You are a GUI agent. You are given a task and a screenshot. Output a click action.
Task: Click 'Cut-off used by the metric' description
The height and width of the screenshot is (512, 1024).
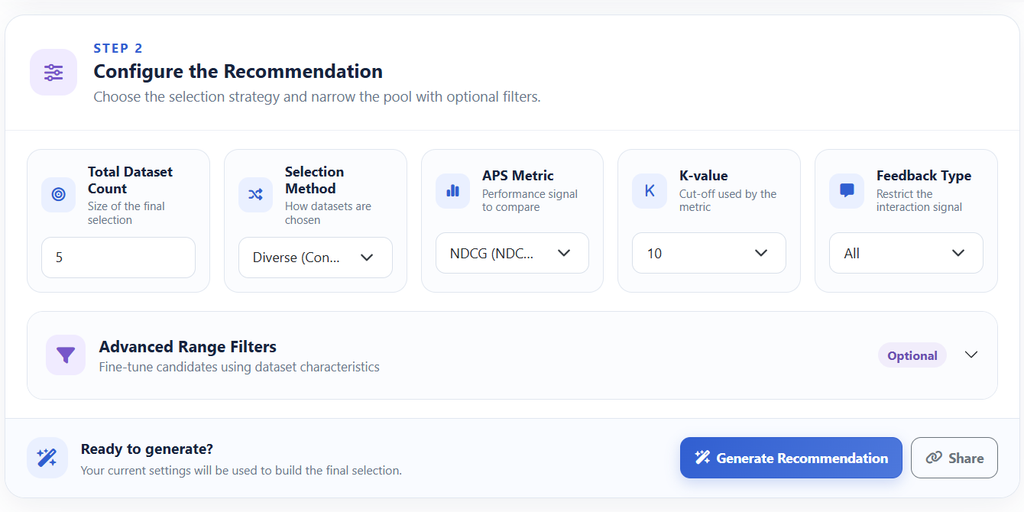click(x=728, y=200)
